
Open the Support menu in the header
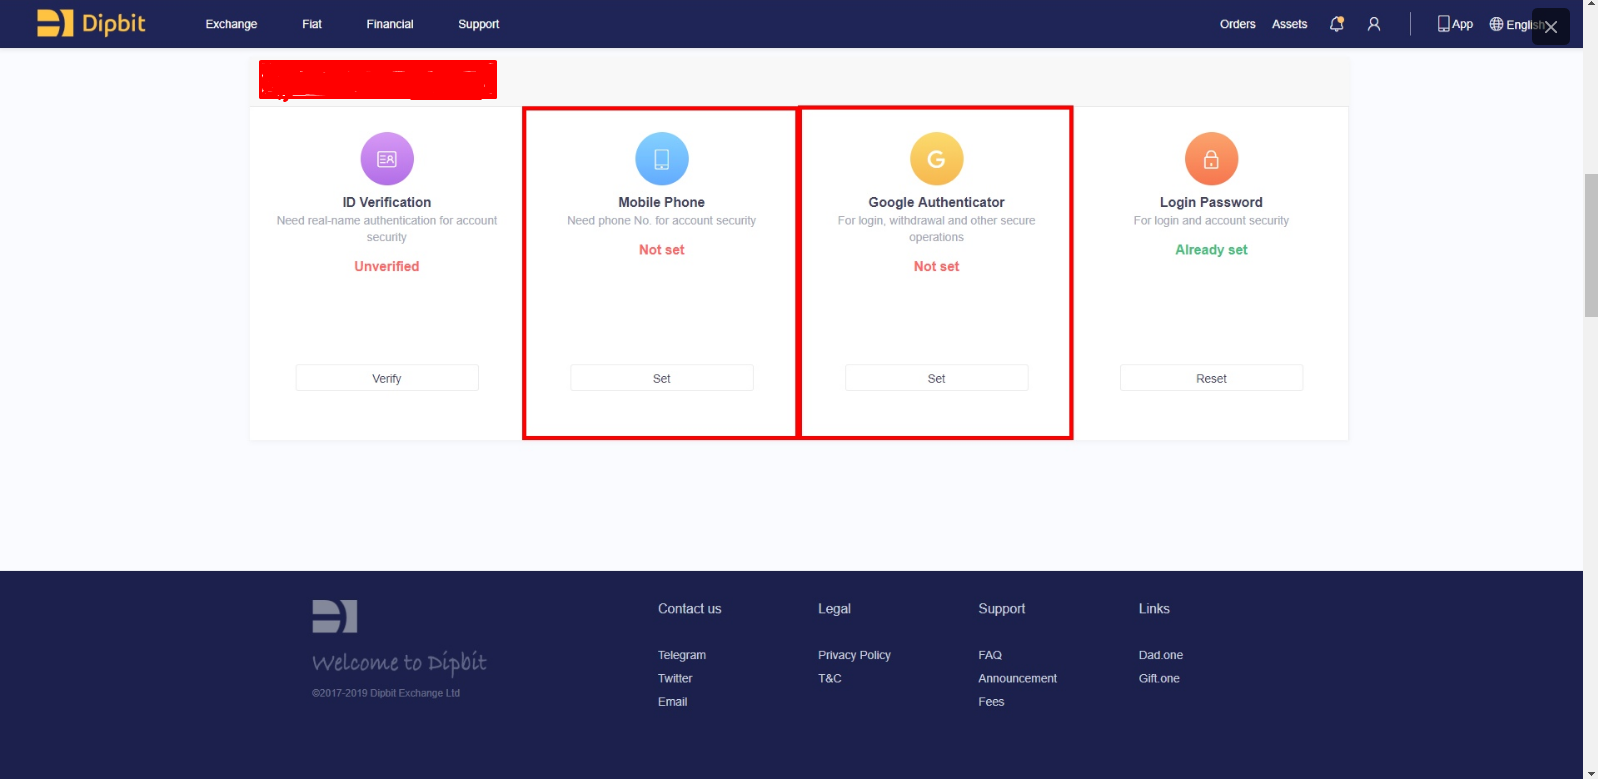(479, 24)
